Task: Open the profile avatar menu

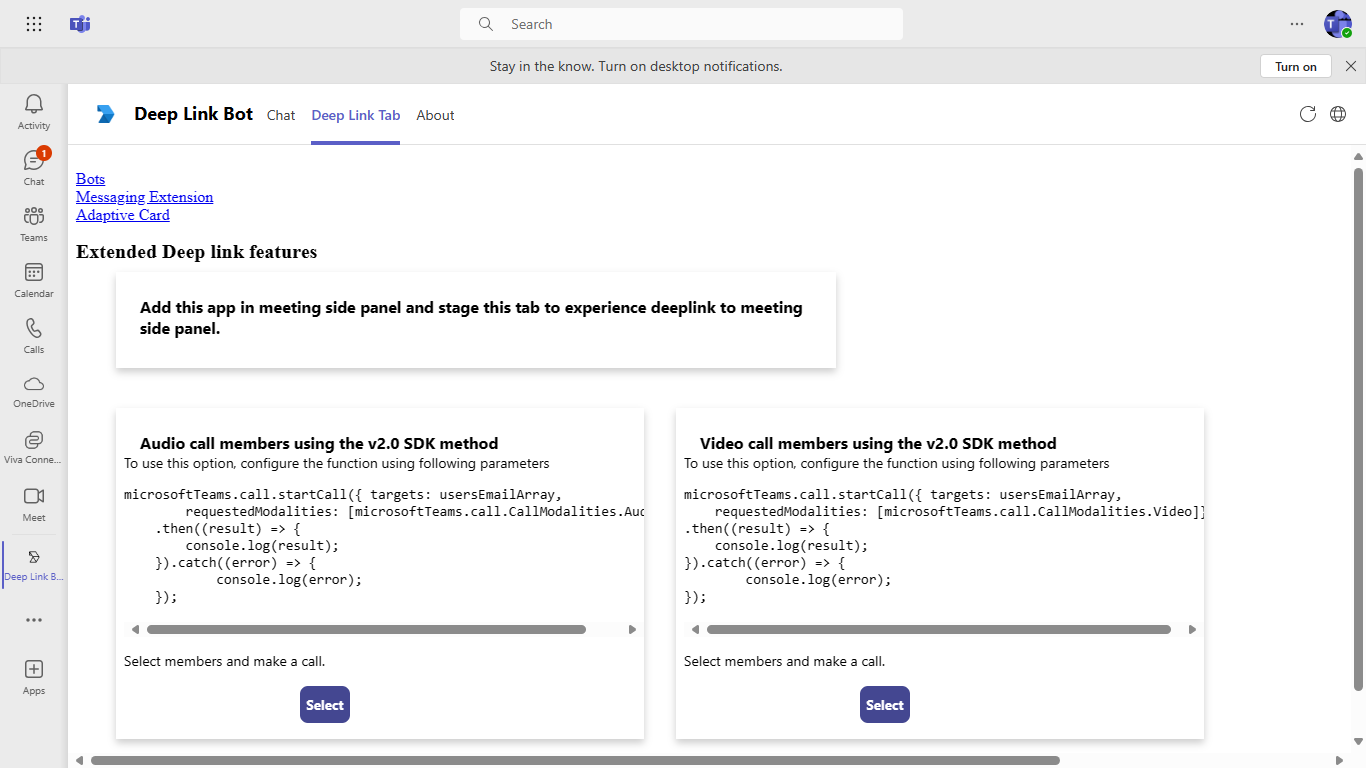Action: 1338,24
